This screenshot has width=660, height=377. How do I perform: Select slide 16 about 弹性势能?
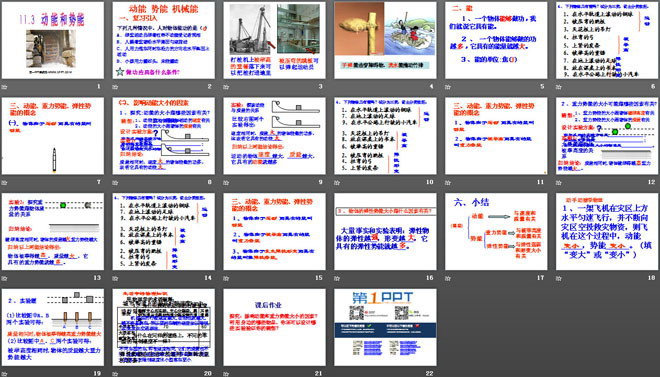tap(385, 231)
